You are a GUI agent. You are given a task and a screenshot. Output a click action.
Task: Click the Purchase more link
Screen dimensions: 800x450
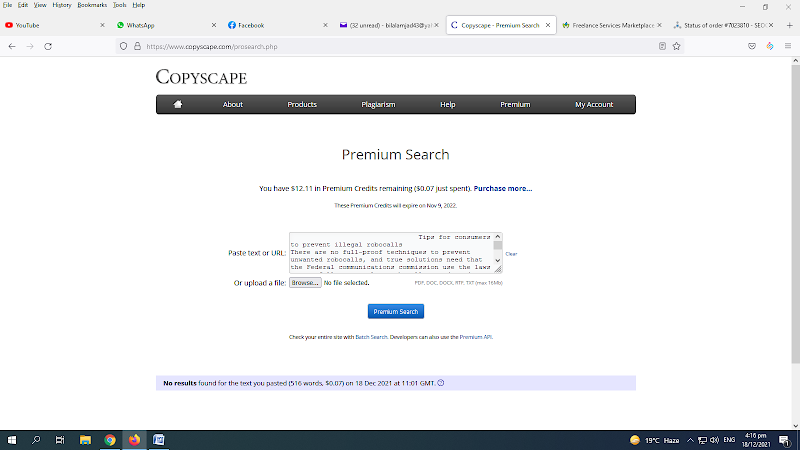coord(503,188)
